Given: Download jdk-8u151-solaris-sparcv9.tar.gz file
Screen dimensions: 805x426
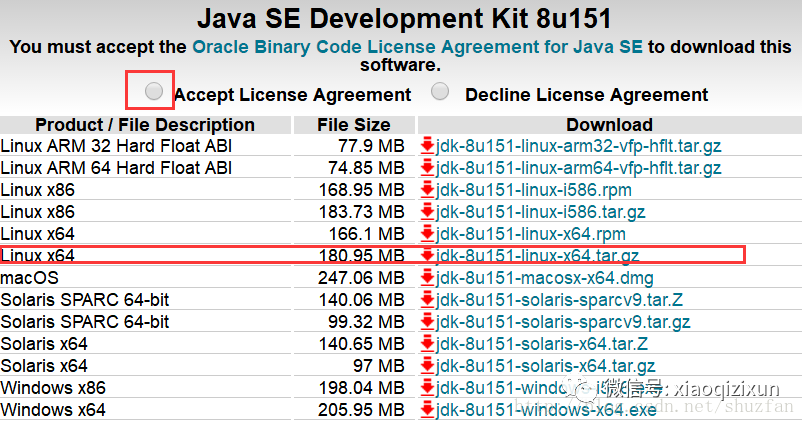Looking at the screenshot, I should tap(563, 322).
